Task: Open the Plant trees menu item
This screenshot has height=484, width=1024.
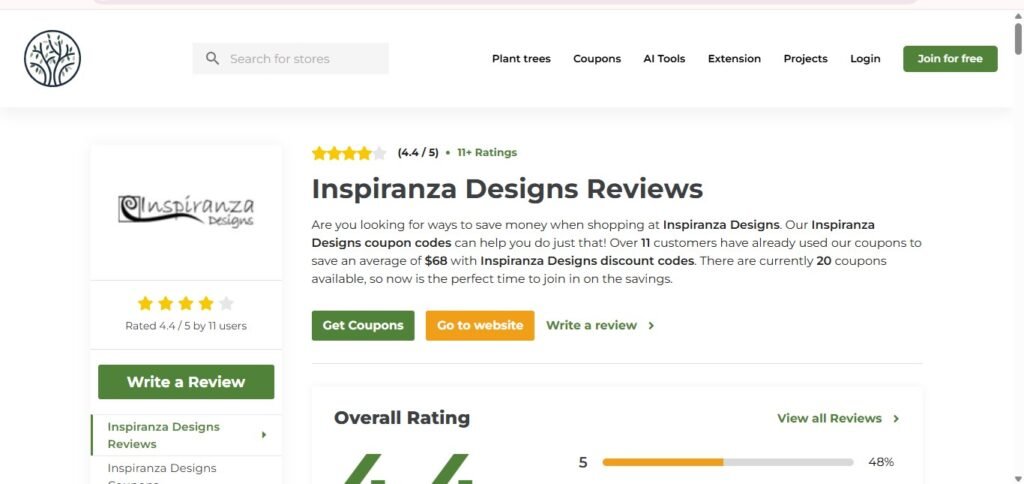Action: [x=521, y=59]
